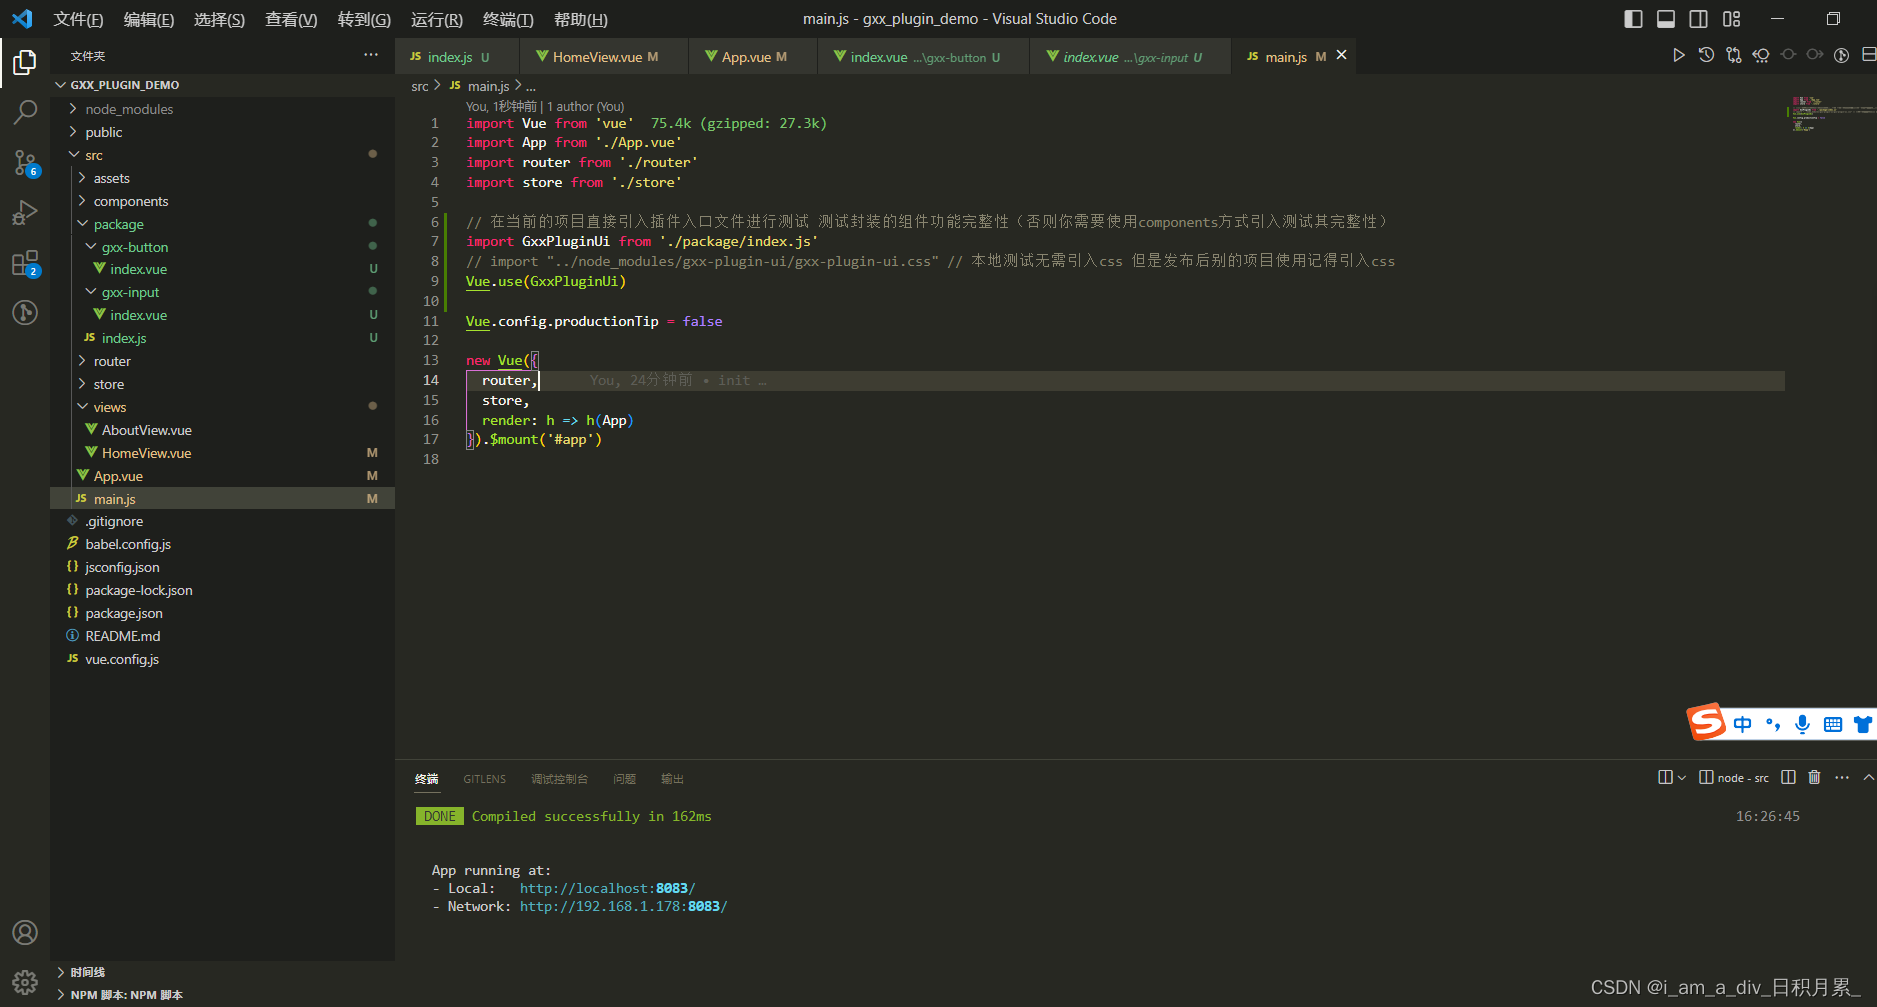The height and width of the screenshot is (1007, 1877).
Task: Open vue.config.js file
Action: point(122,659)
